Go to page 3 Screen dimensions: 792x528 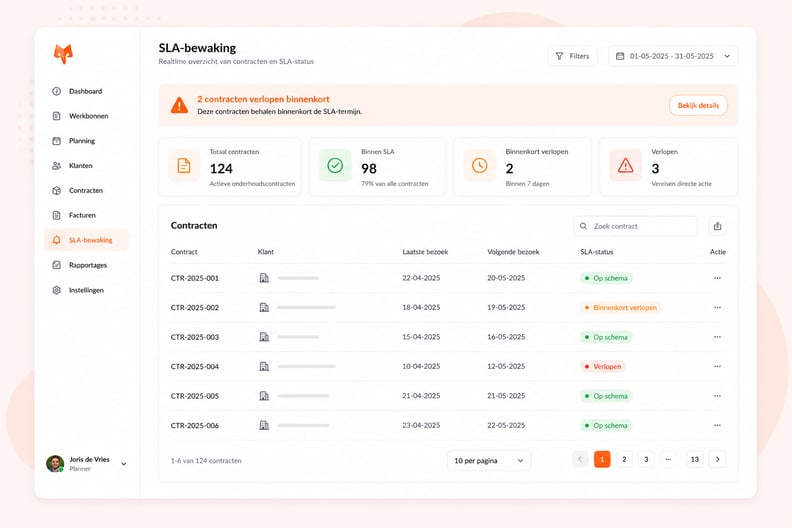[x=646, y=459]
